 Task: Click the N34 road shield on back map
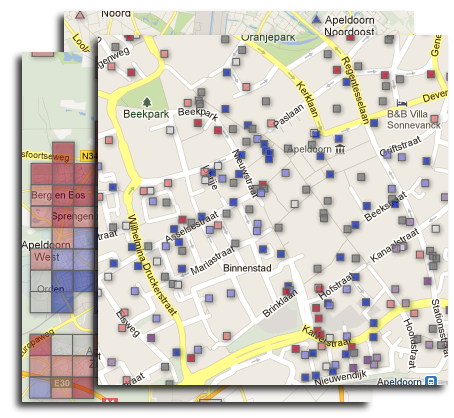click(x=89, y=156)
